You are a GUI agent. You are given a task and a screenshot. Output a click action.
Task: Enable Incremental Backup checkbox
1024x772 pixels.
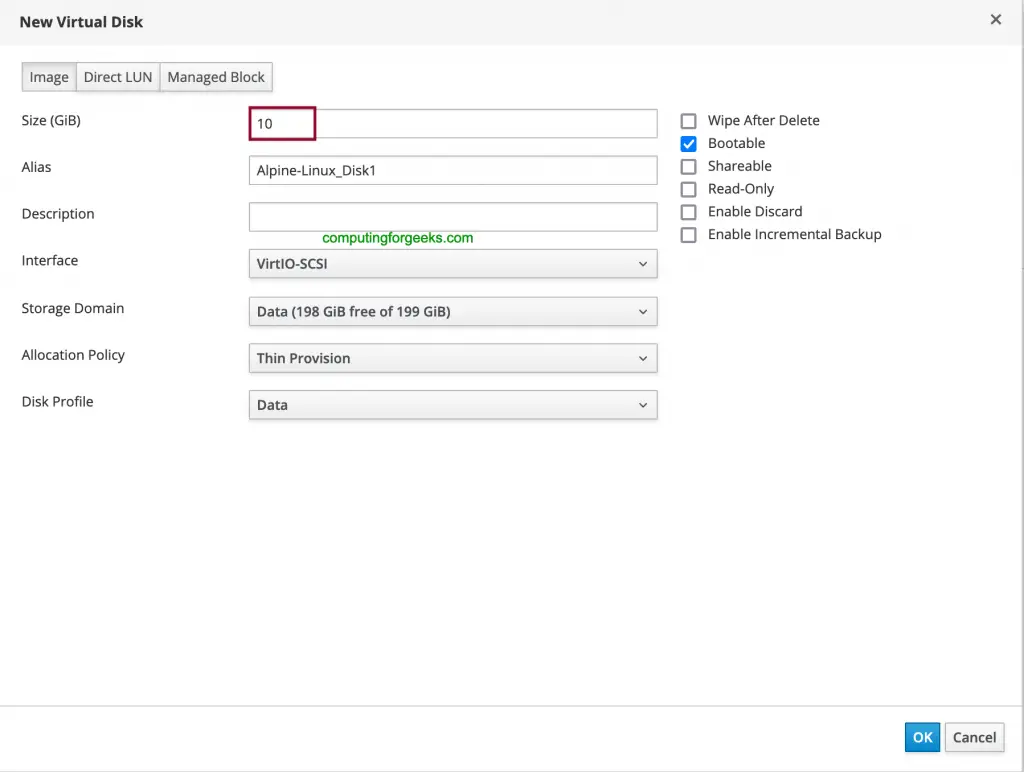(688, 235)
